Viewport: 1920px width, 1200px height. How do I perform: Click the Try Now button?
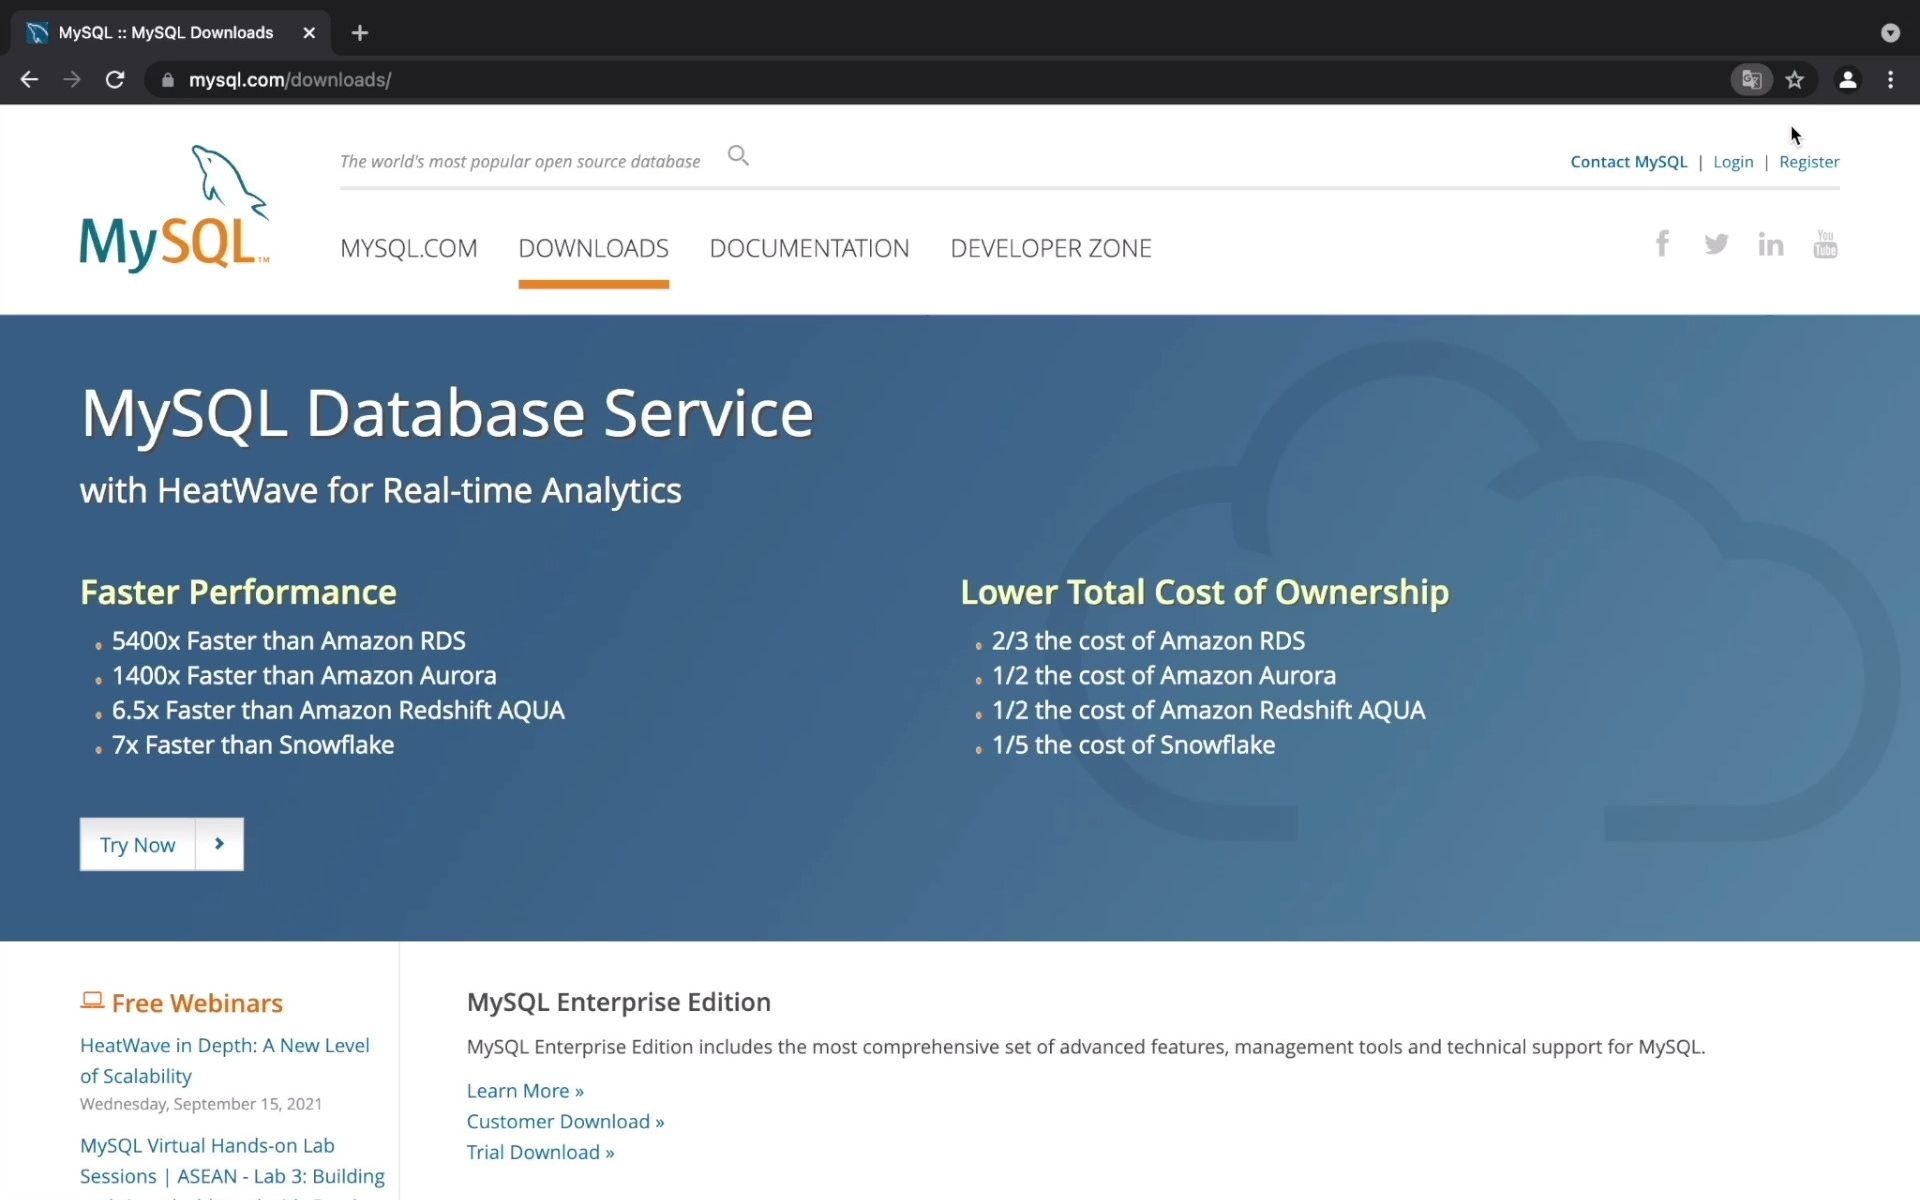pos(138,845)
